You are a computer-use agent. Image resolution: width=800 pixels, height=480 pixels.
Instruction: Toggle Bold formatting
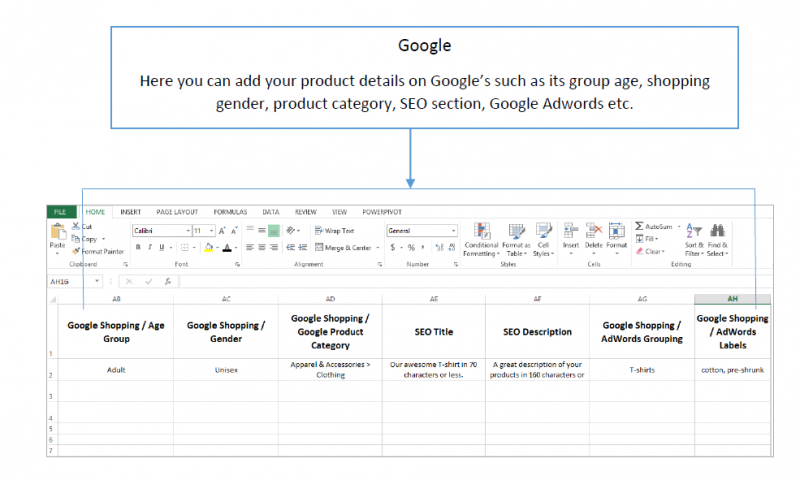tap(138, 247)
